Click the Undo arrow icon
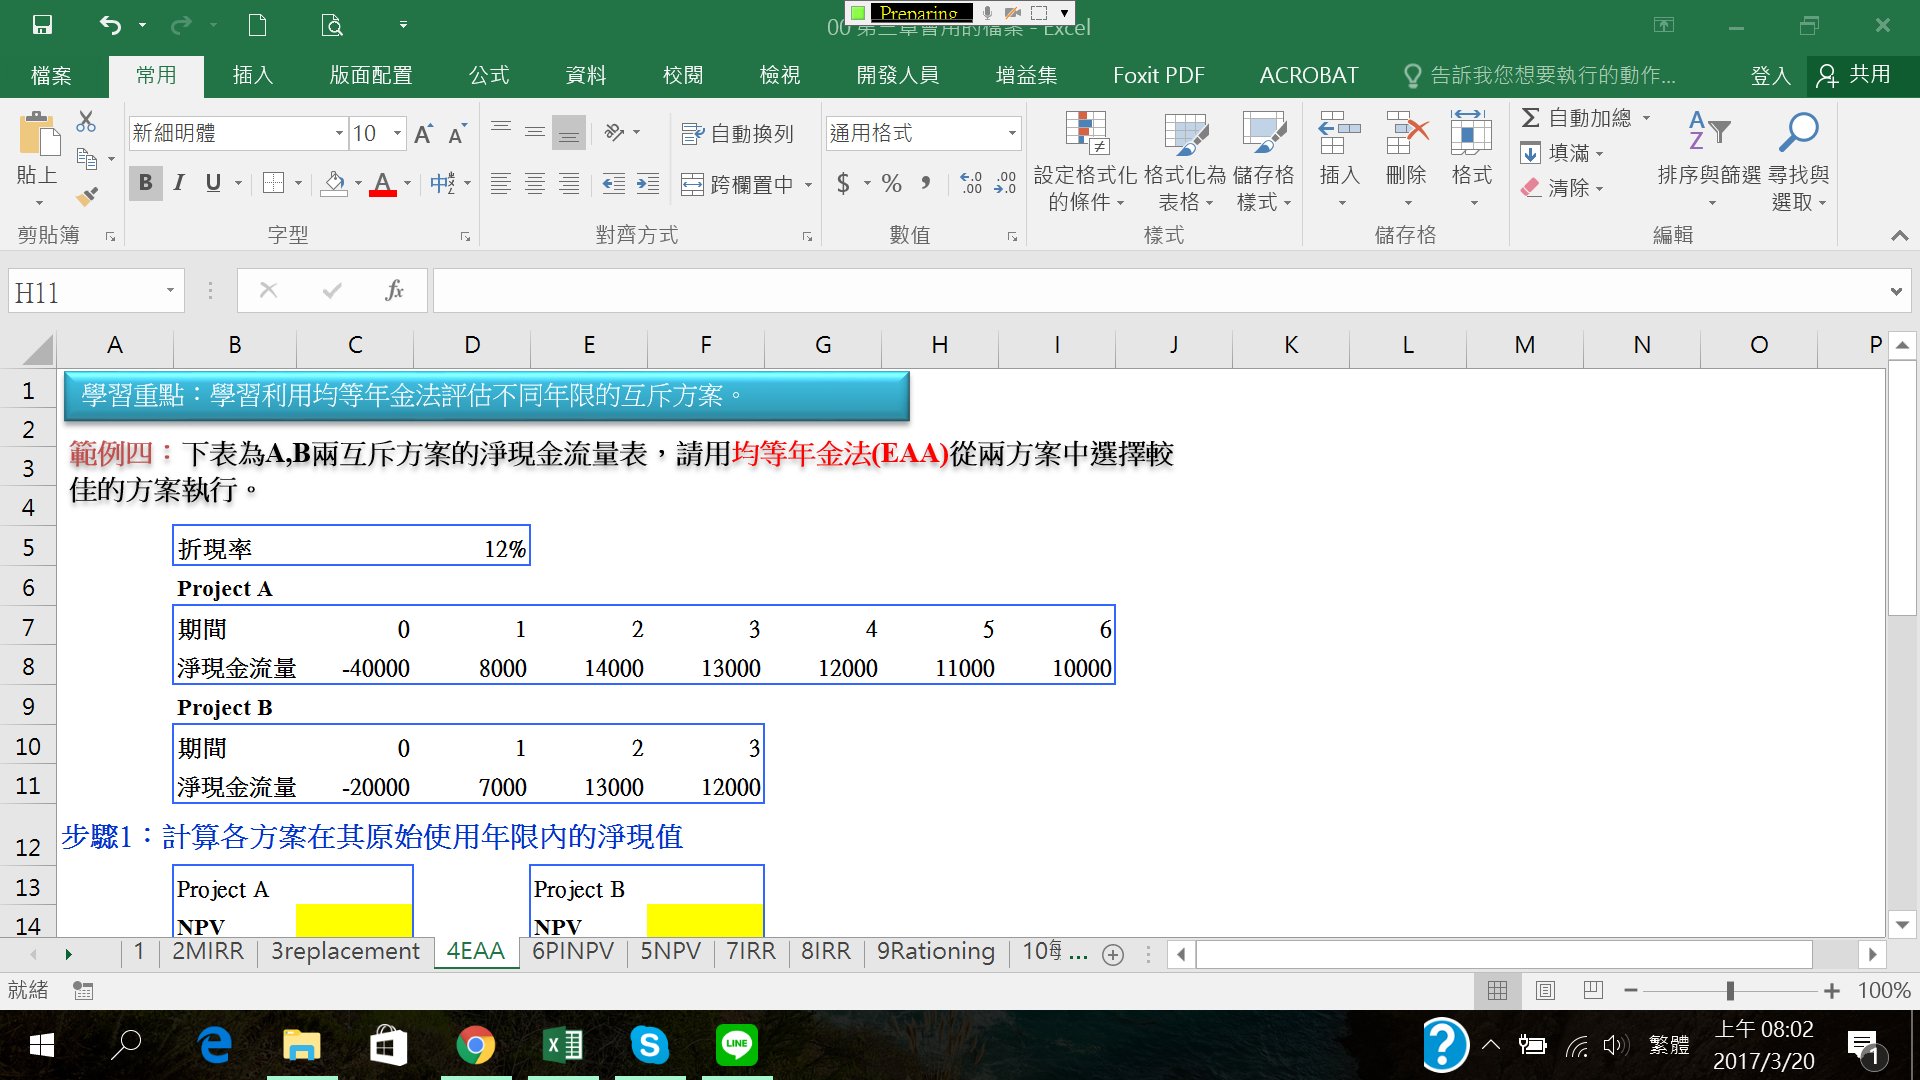 110,25
